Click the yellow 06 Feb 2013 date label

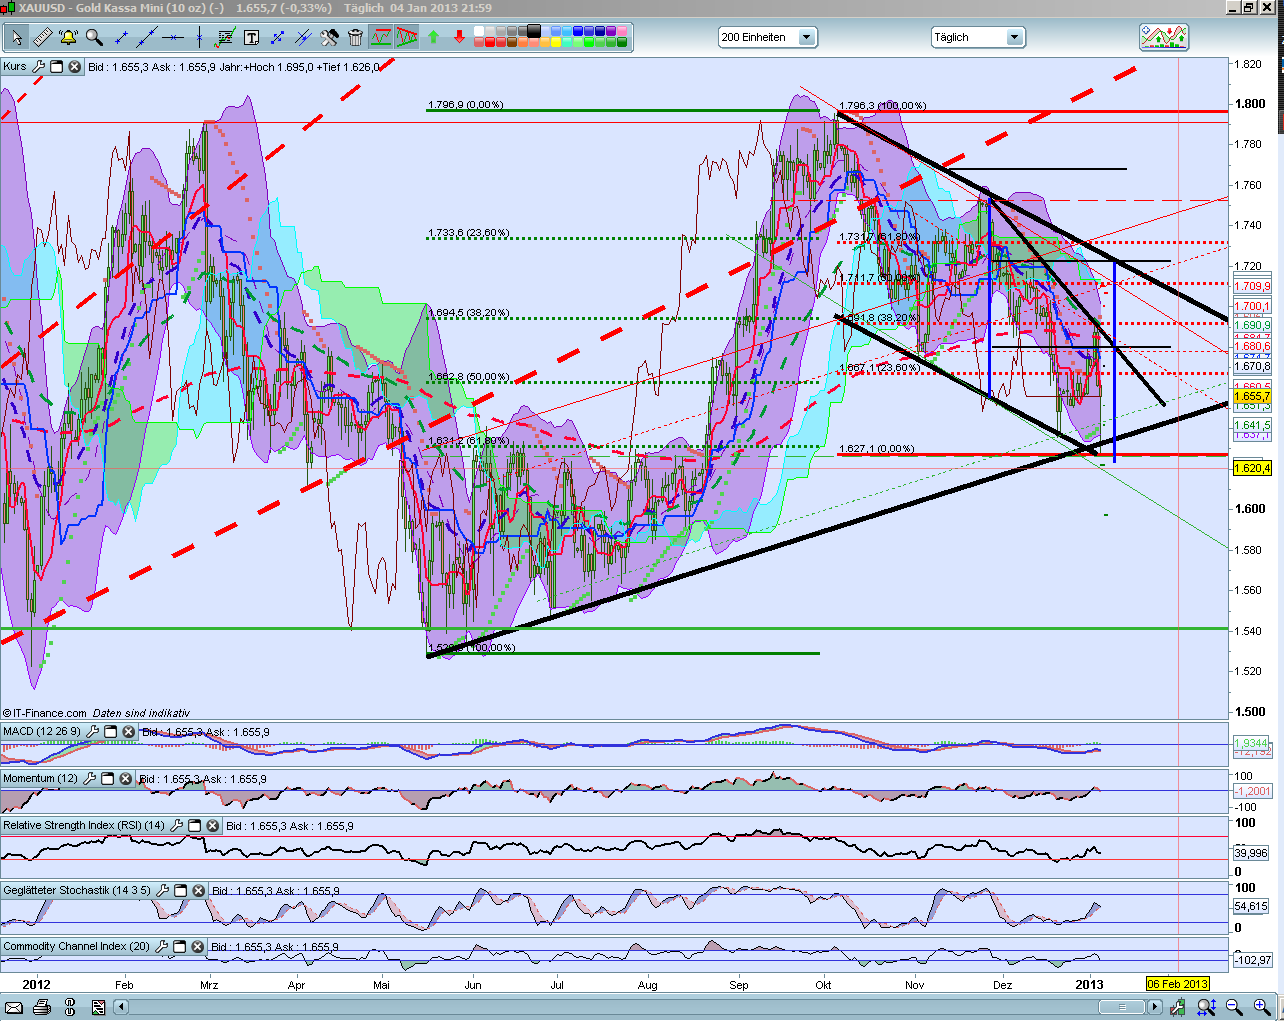[x=1178, y=985]
